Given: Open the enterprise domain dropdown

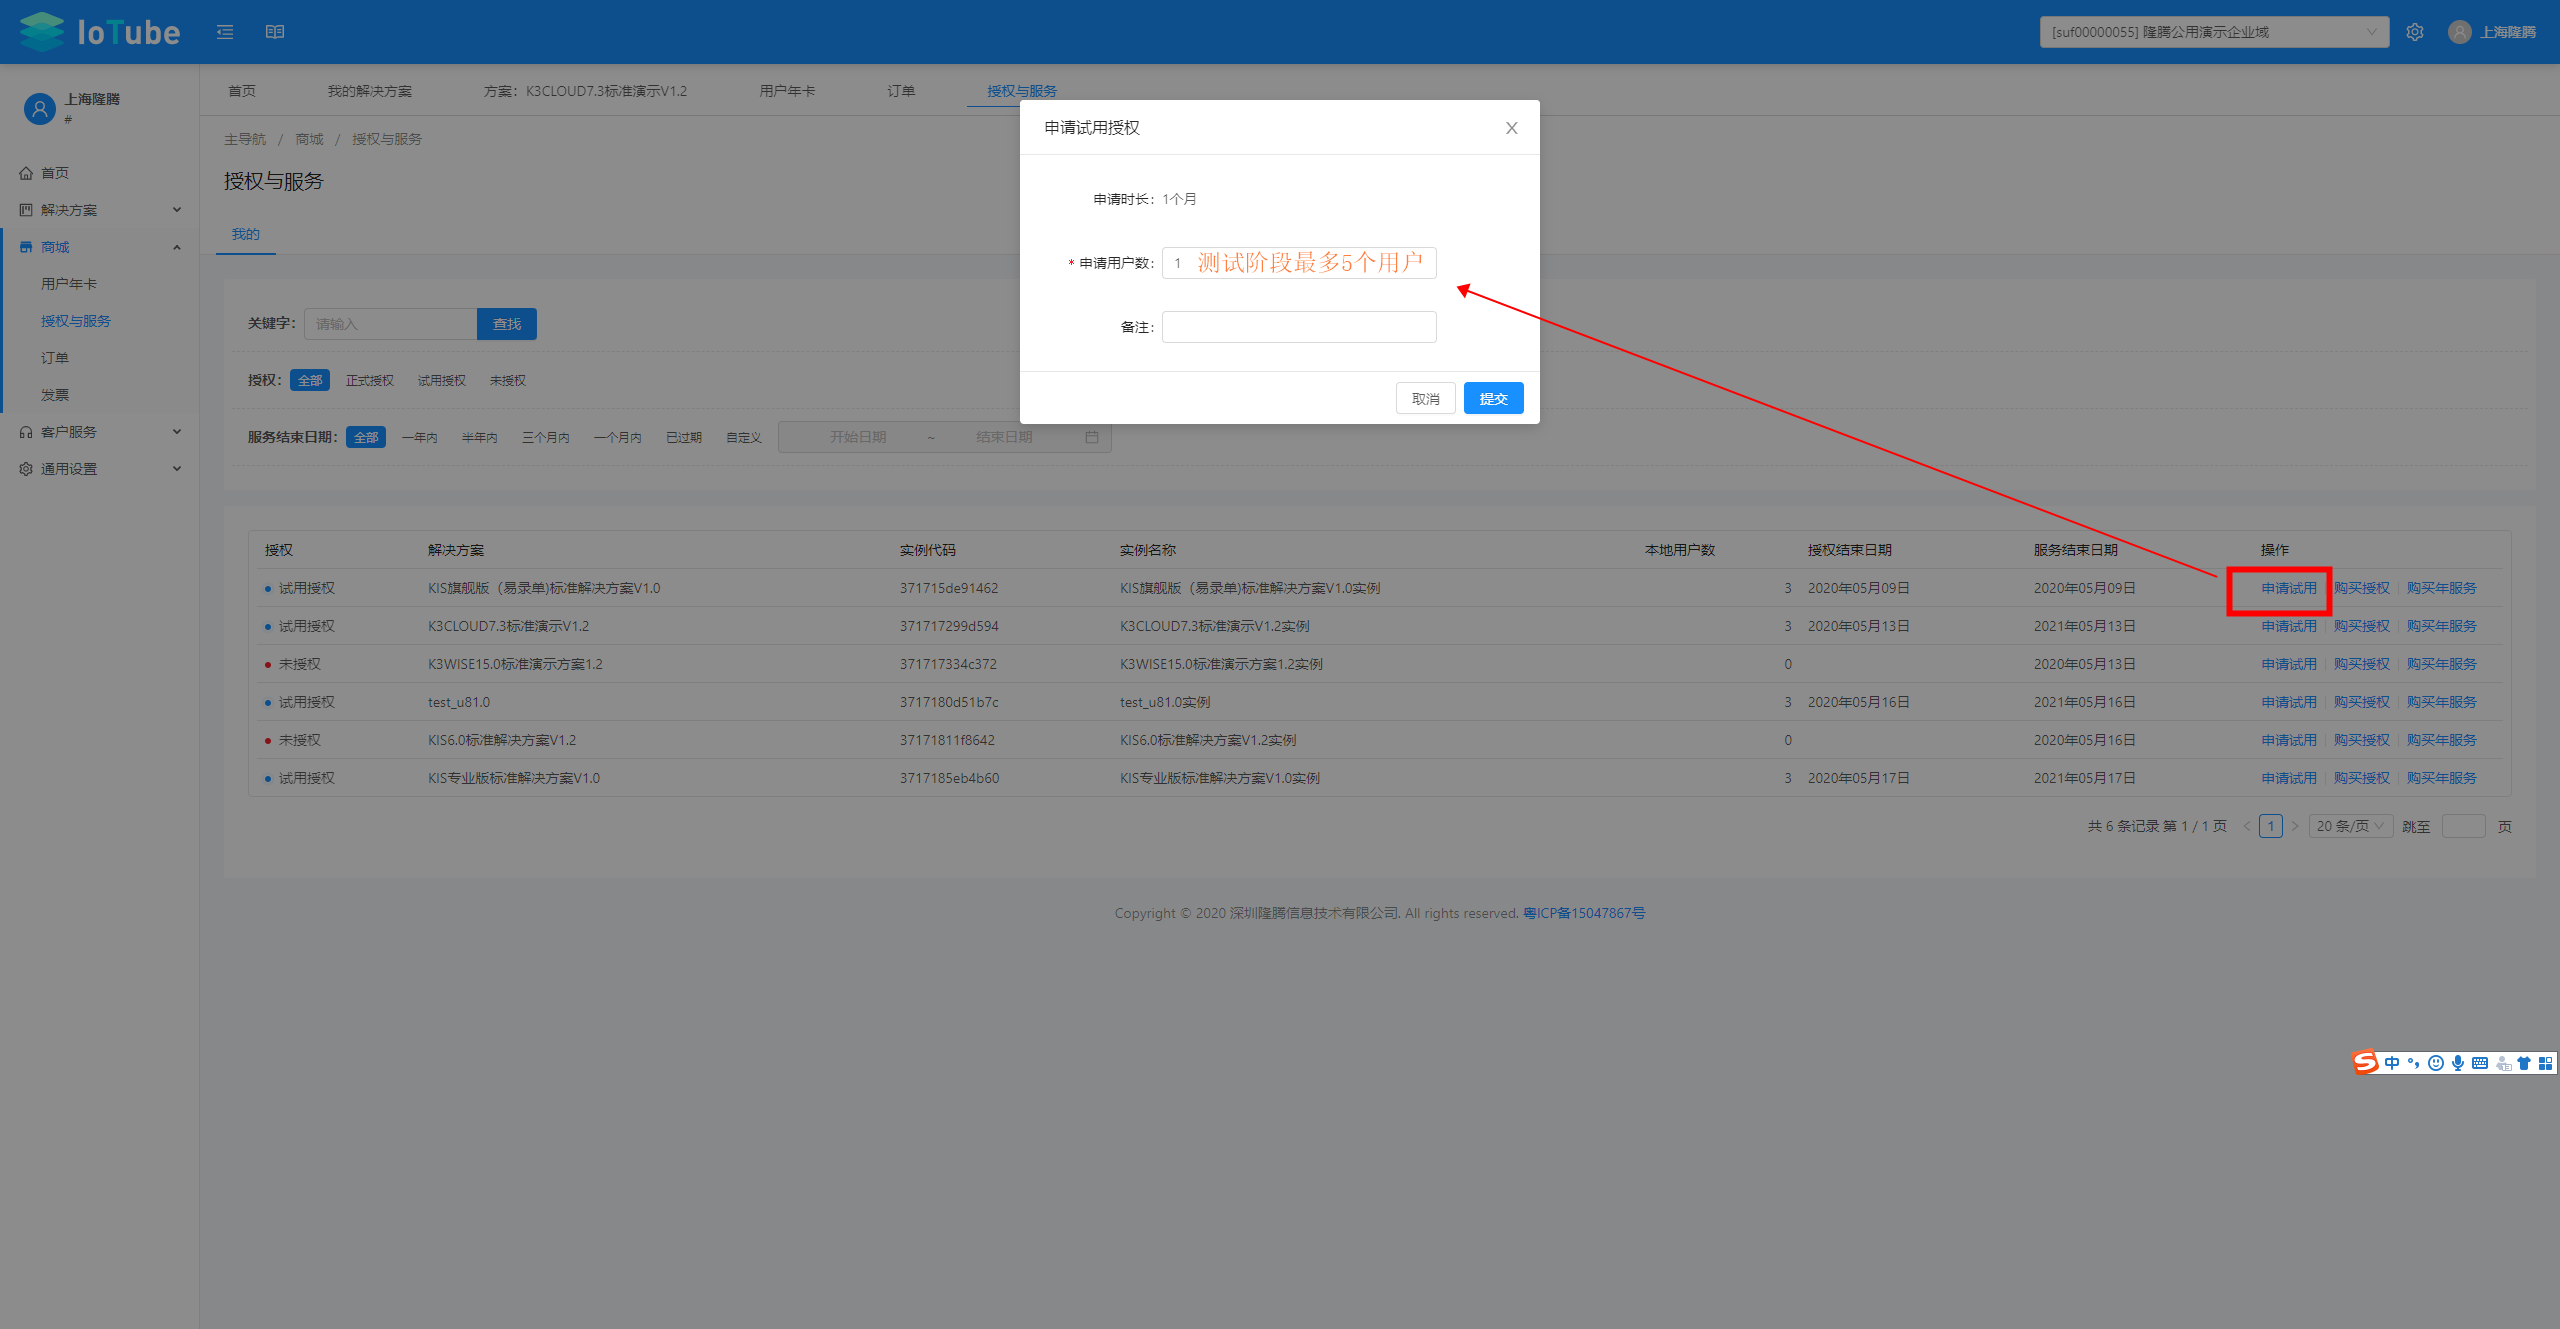Looking at the screenshot, I should 2213,32.
